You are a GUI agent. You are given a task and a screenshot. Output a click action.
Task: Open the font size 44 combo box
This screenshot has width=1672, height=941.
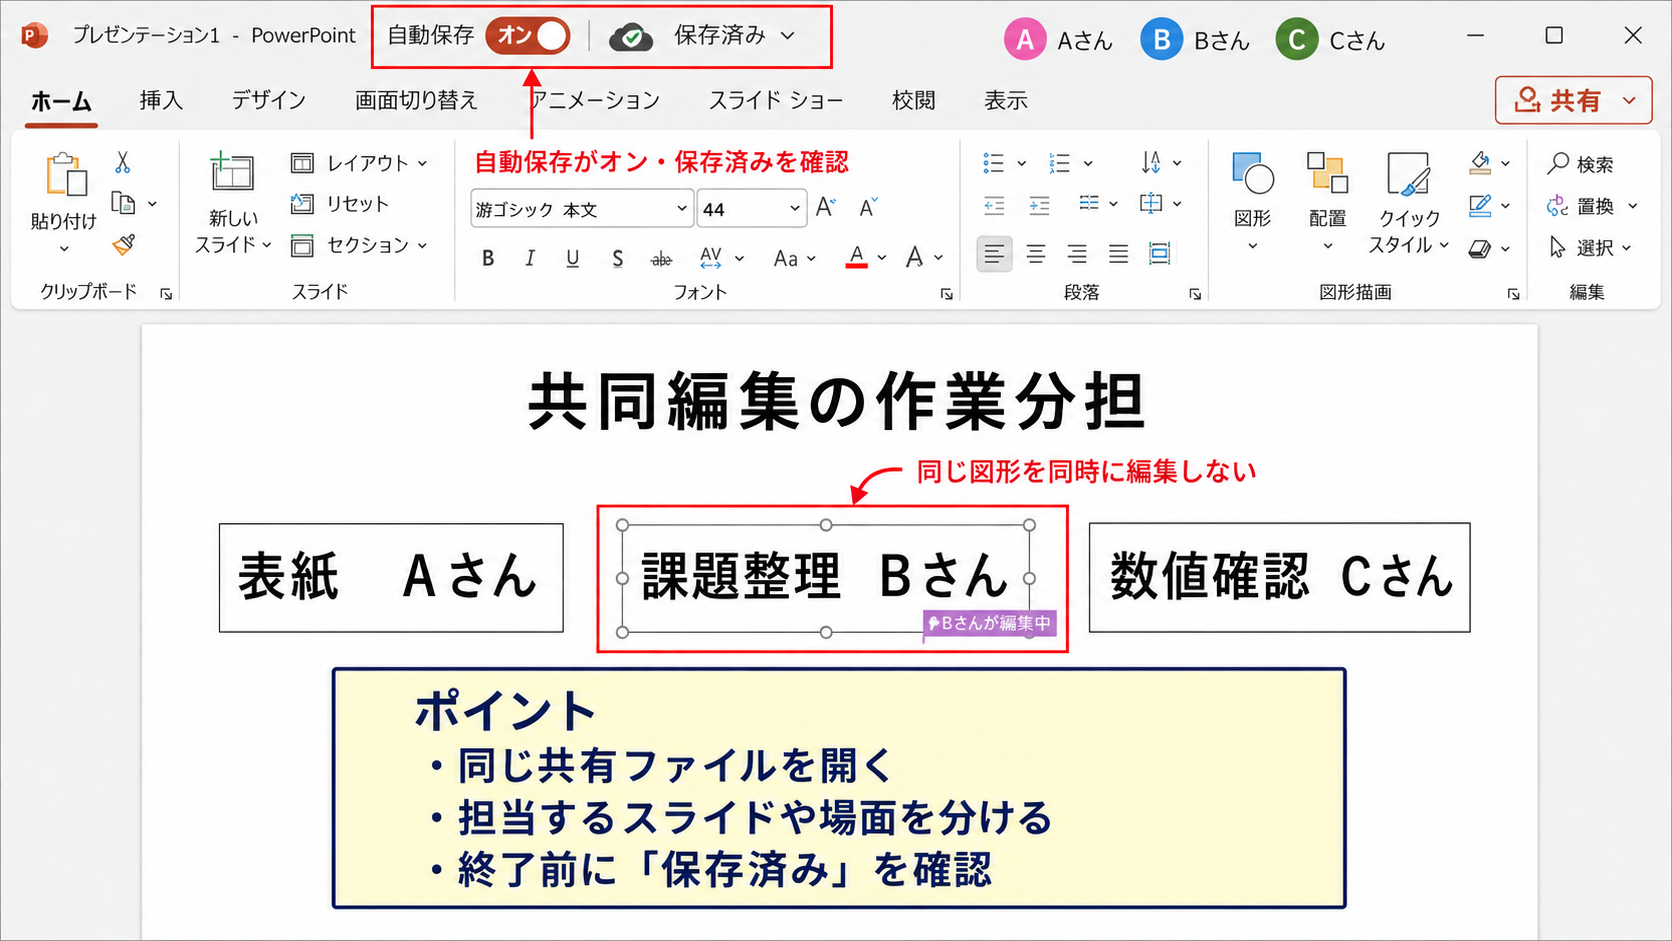tap(751, 209)
